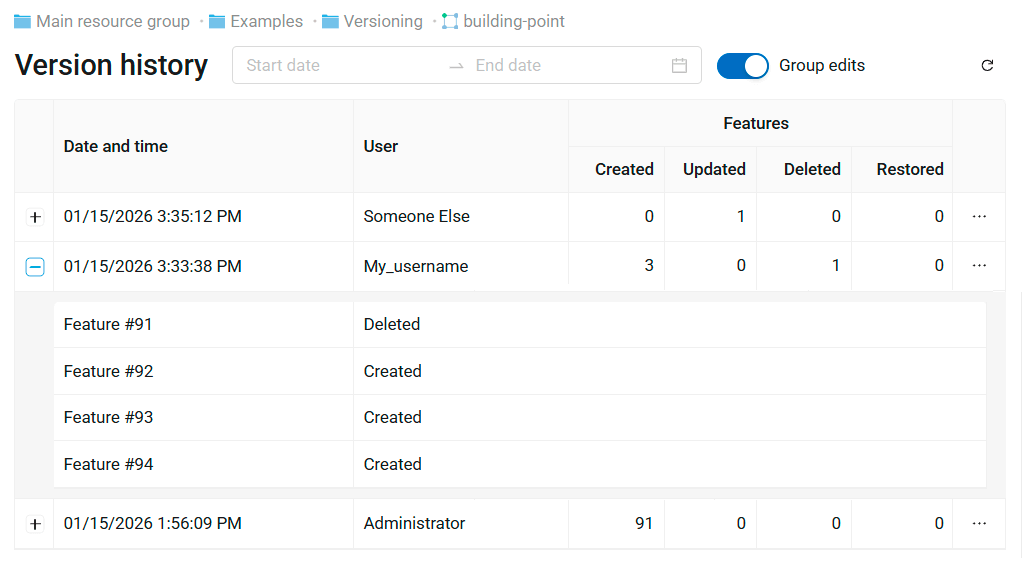Expand the 3:35:12 PM version row
This screenshot has width=1023, height=568.
coord(35,217)
